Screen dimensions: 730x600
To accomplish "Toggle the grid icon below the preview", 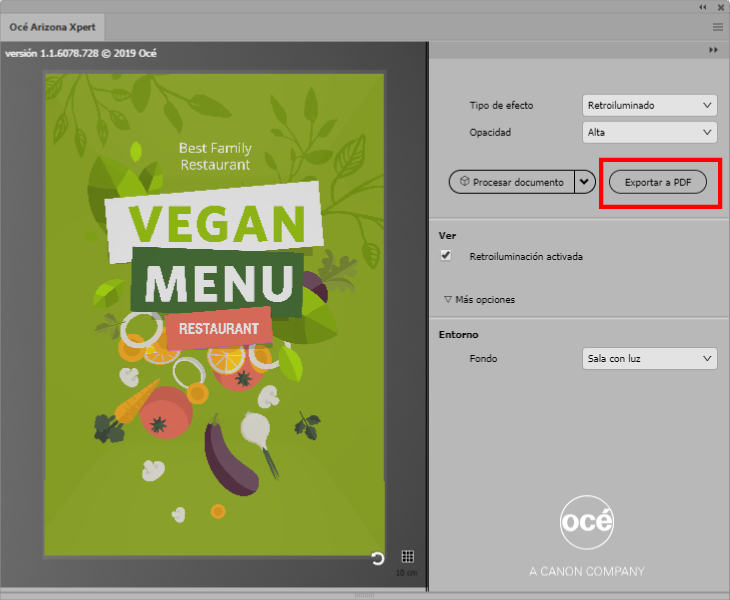I will (407, 556).
